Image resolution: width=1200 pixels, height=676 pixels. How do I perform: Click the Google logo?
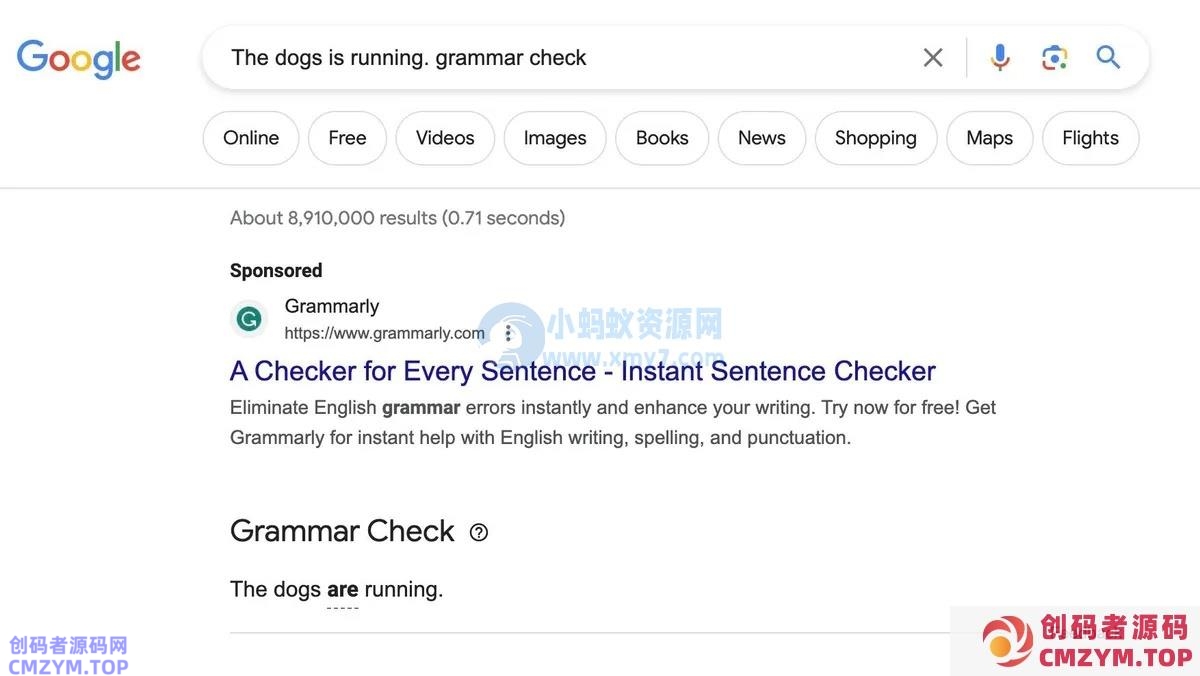pos(78,58)
